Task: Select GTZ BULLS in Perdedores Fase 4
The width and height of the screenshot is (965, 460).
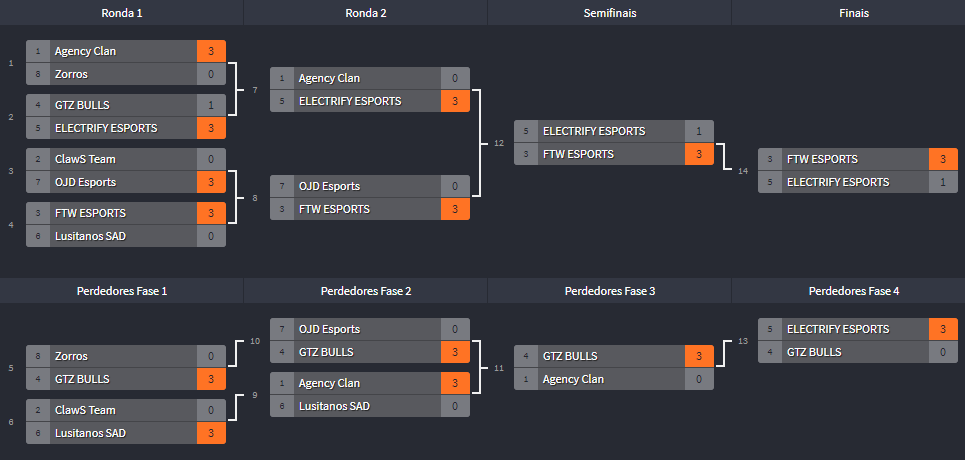Action: [x=814, y=352]
